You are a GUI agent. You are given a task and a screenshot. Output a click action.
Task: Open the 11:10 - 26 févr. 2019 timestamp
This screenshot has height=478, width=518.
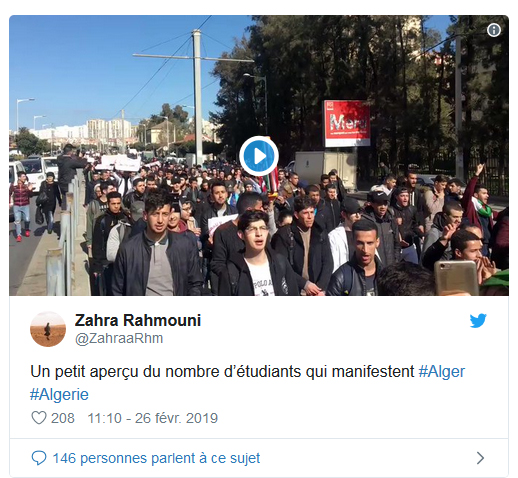(153, 418)
